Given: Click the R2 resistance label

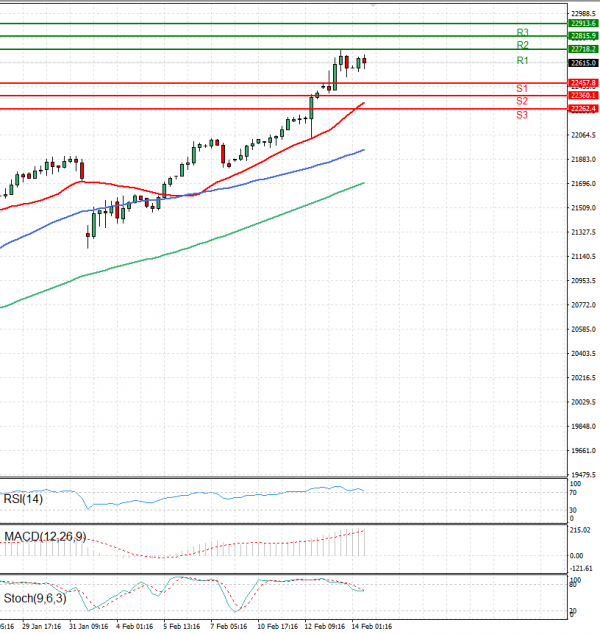Looking at the screenshot, I should [522, 45].
